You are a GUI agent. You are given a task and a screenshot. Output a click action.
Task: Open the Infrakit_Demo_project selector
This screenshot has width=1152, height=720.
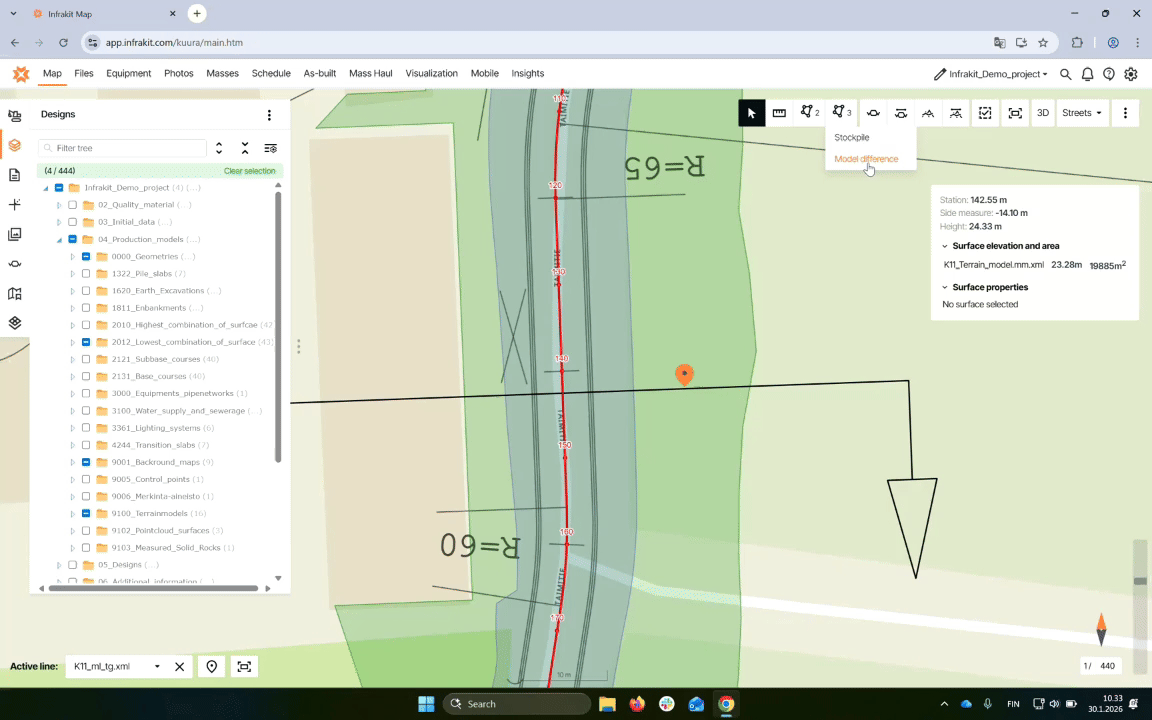pyautogui.click(x=991, y=74)
